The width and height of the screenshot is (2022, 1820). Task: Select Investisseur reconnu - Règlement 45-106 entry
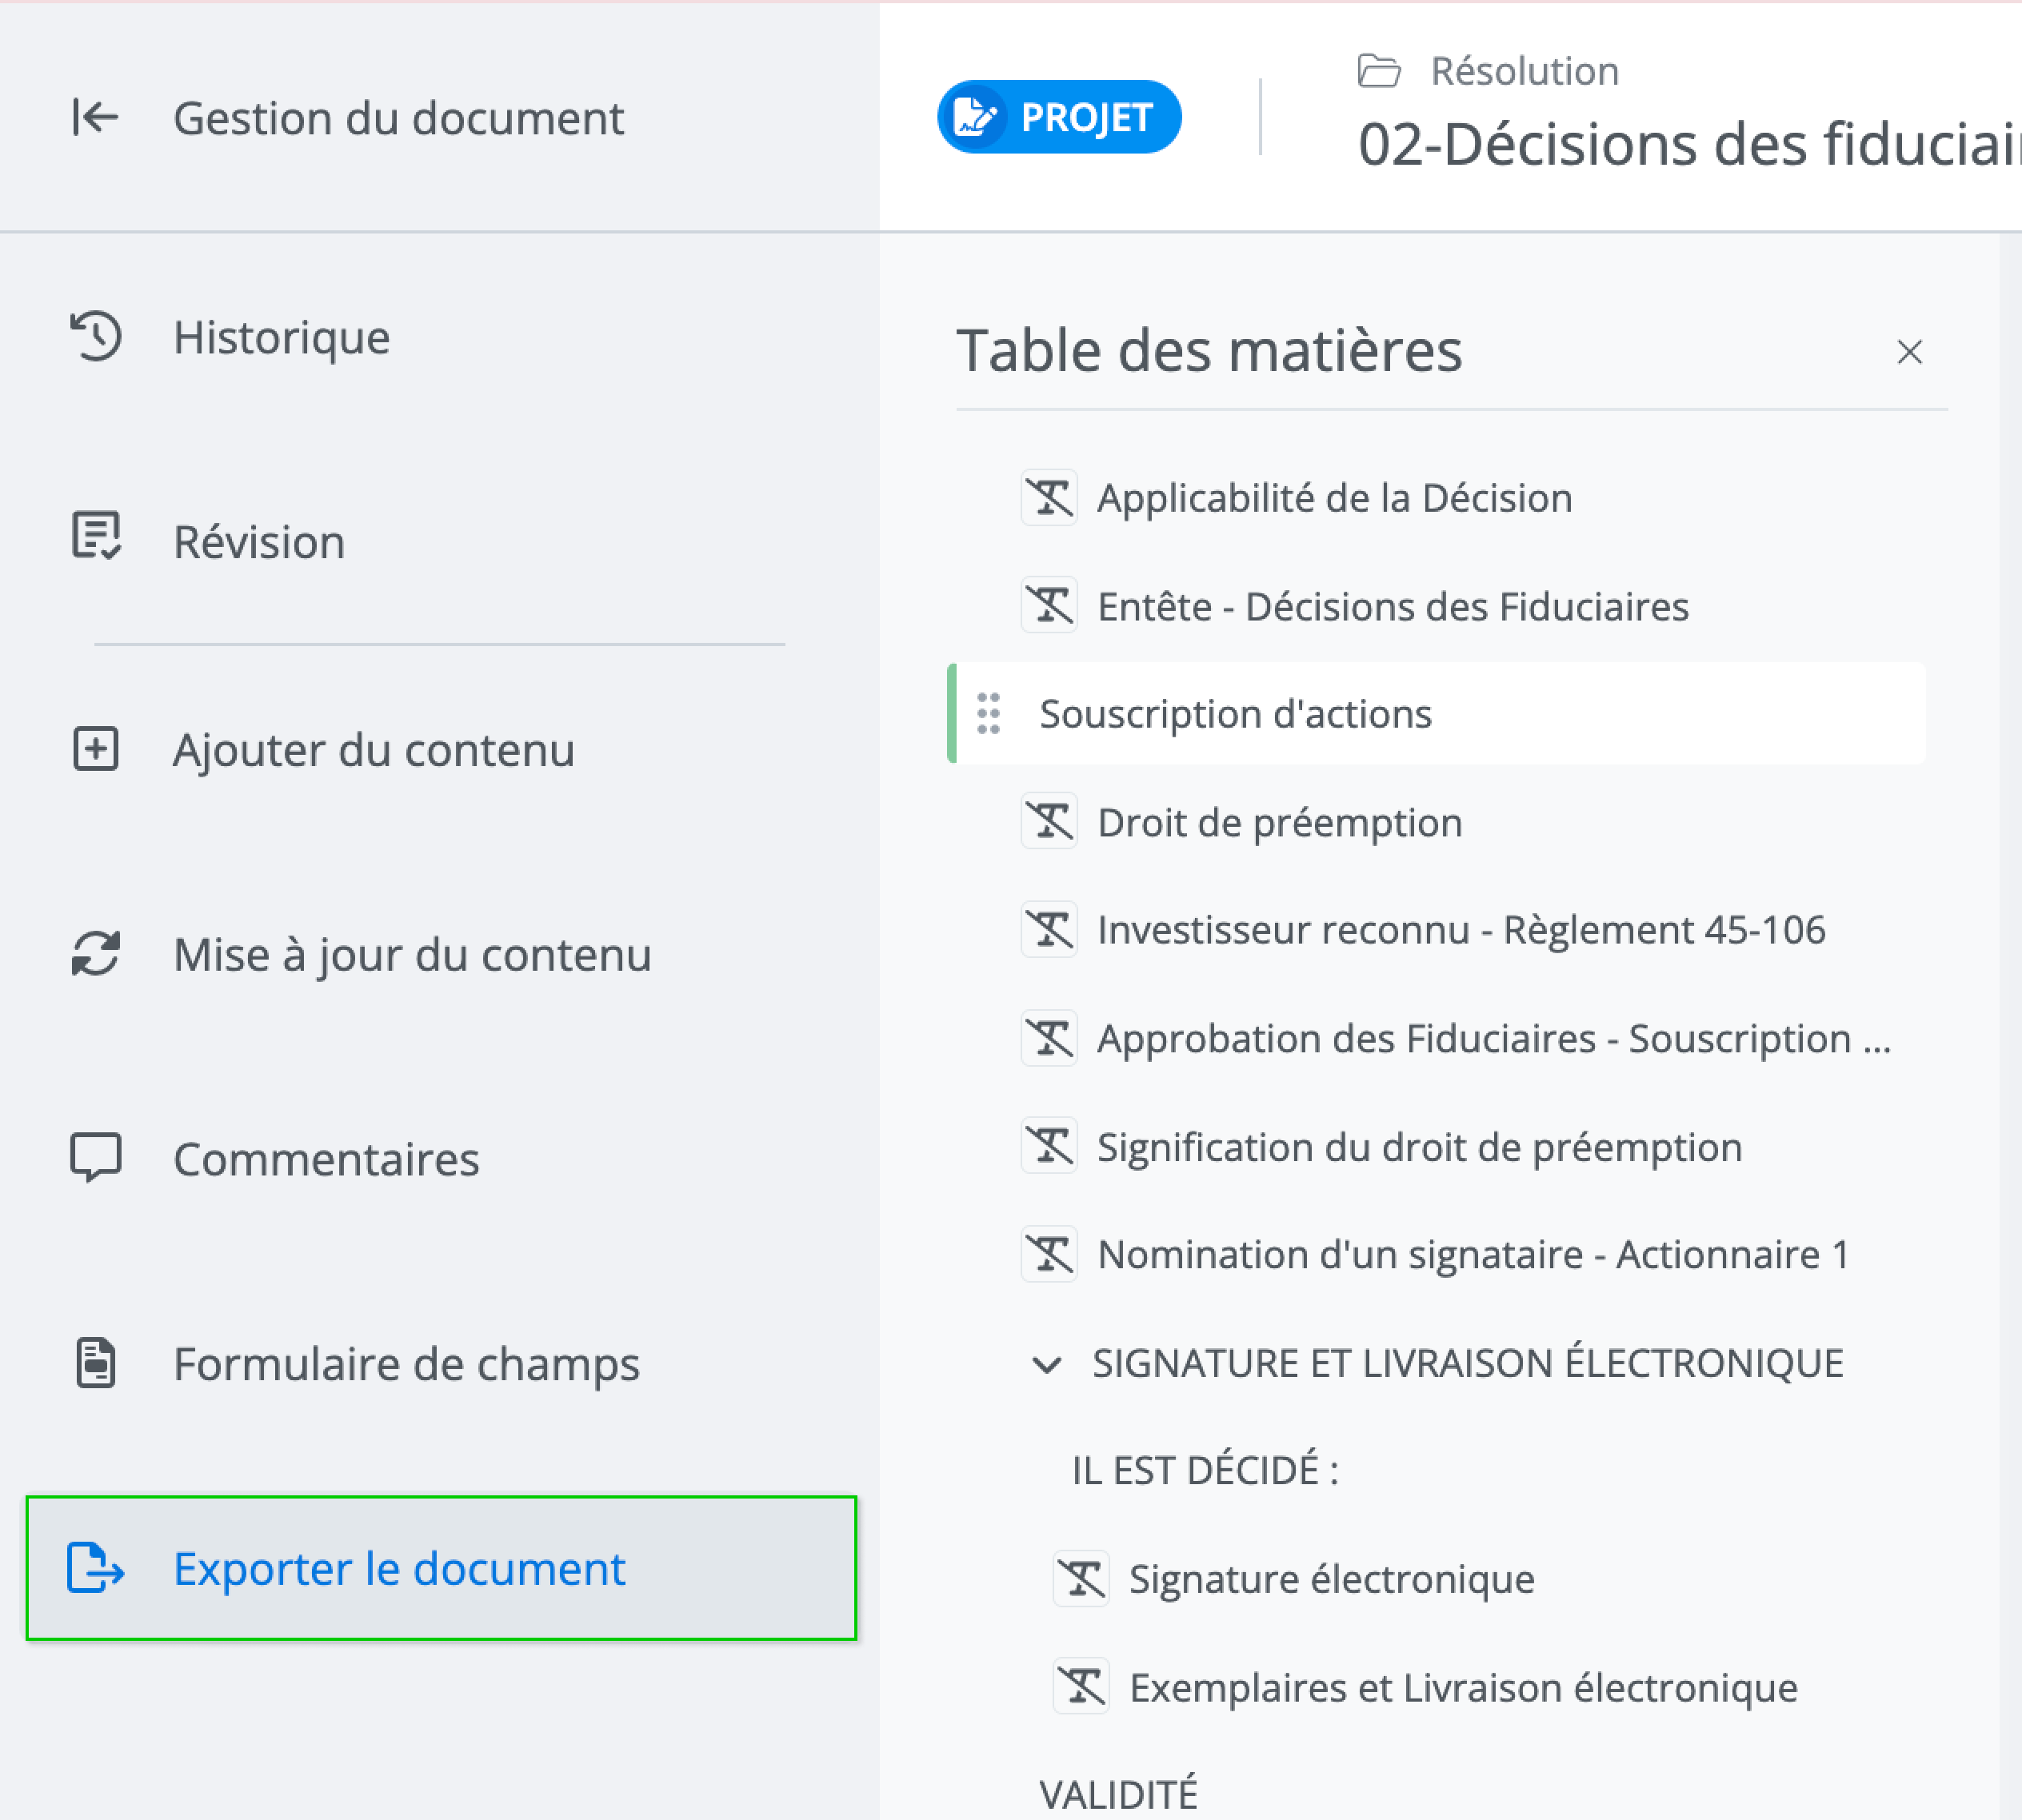pos(1460,930)
